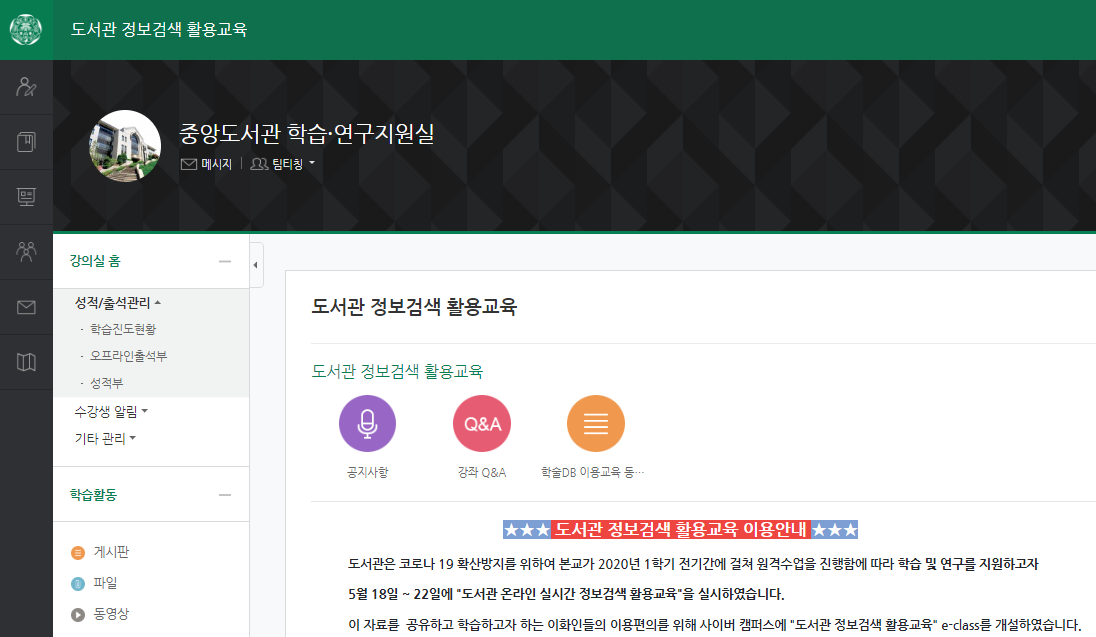The width and height of the screenshot is (1096, 637).
Task: Open the 강의실 홈 link
Action: click(x=95, y=261)
